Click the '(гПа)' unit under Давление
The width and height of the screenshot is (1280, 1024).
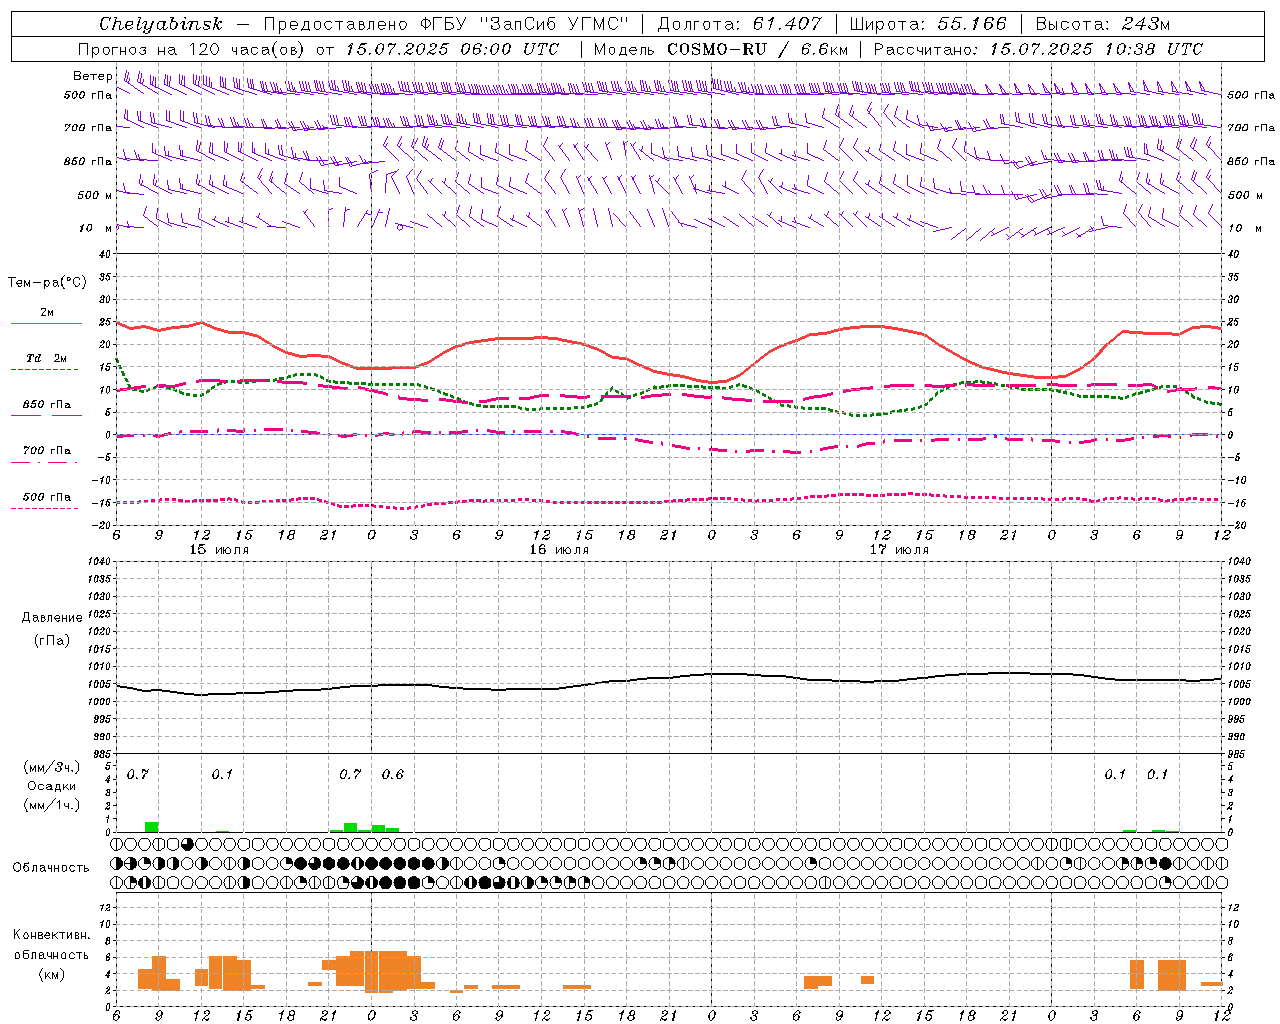click(x=52, y=640)
